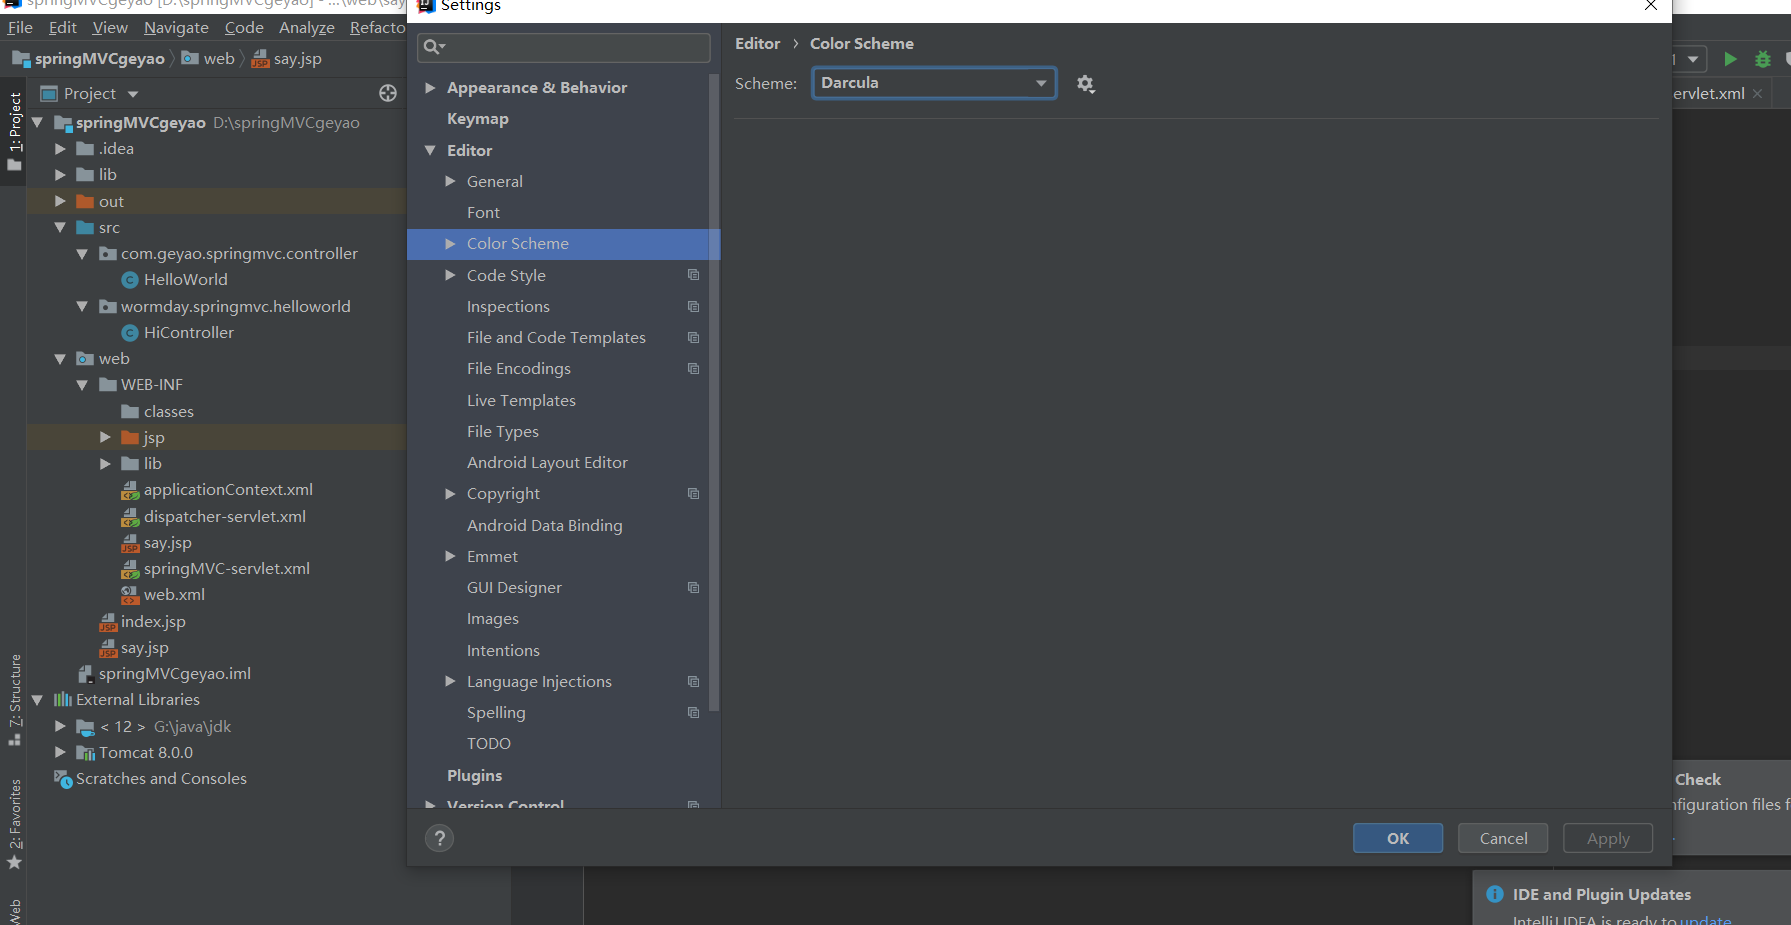Viewport: 1791px width, 925px height.
Task: Click the Spelling project-level icon
Action: click(x=693, y=712)
